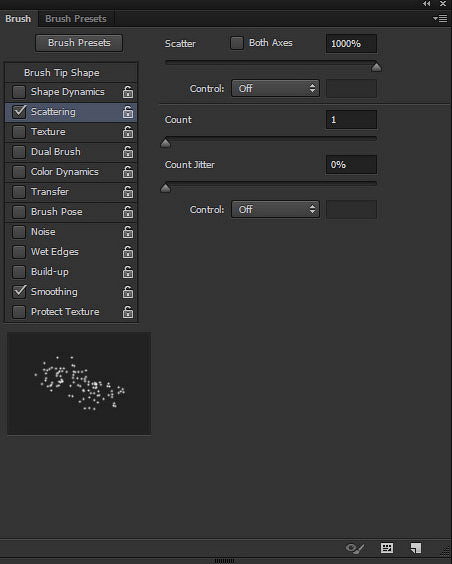Click the lock icon beside Build-up
This screenshot has height=564, width=452.
[128, 272]
